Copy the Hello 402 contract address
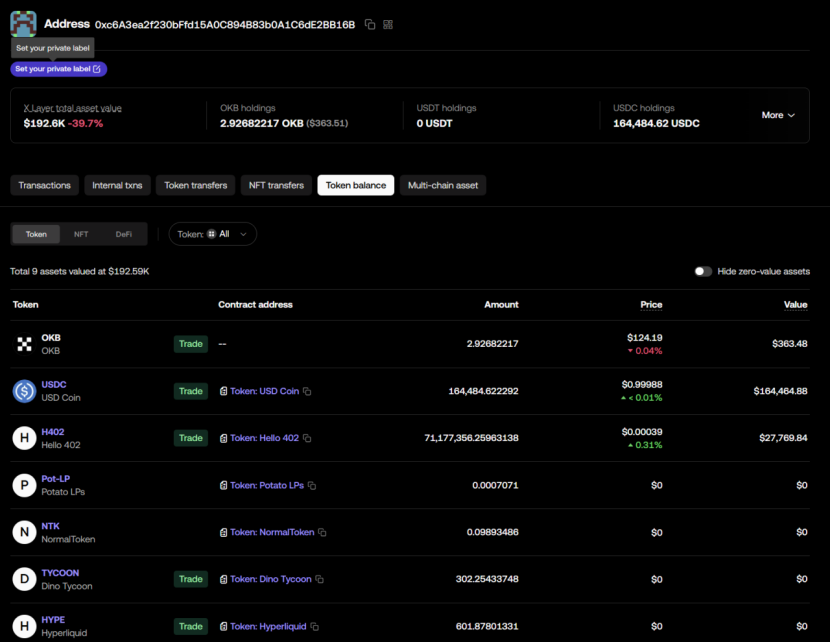 pyautogui.click(x=307, y=439)
